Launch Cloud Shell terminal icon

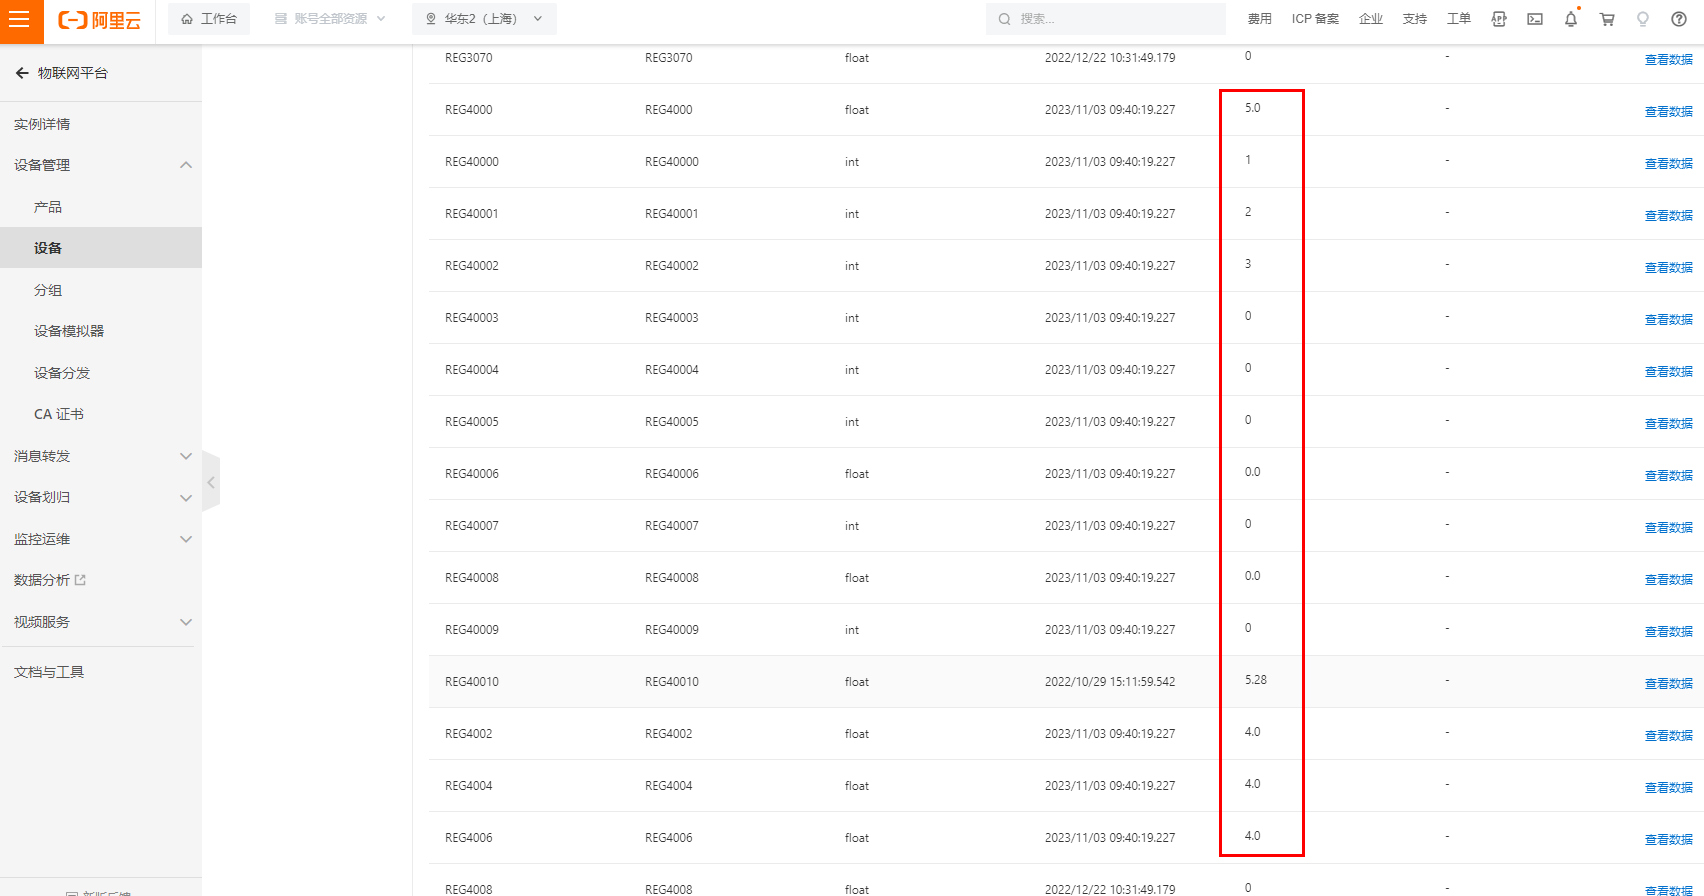(x=1535, y=19)
